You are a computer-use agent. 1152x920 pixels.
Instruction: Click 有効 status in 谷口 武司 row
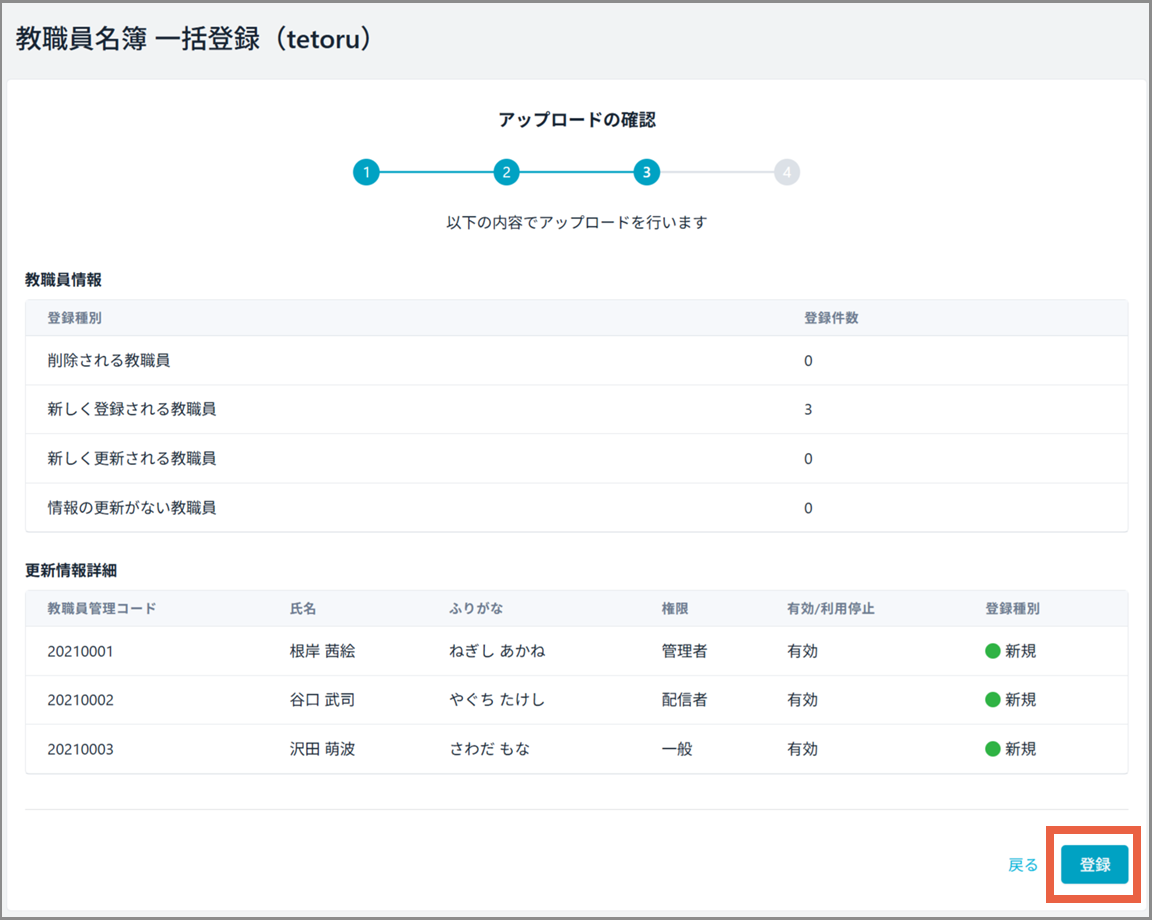(x=802, y=700)
